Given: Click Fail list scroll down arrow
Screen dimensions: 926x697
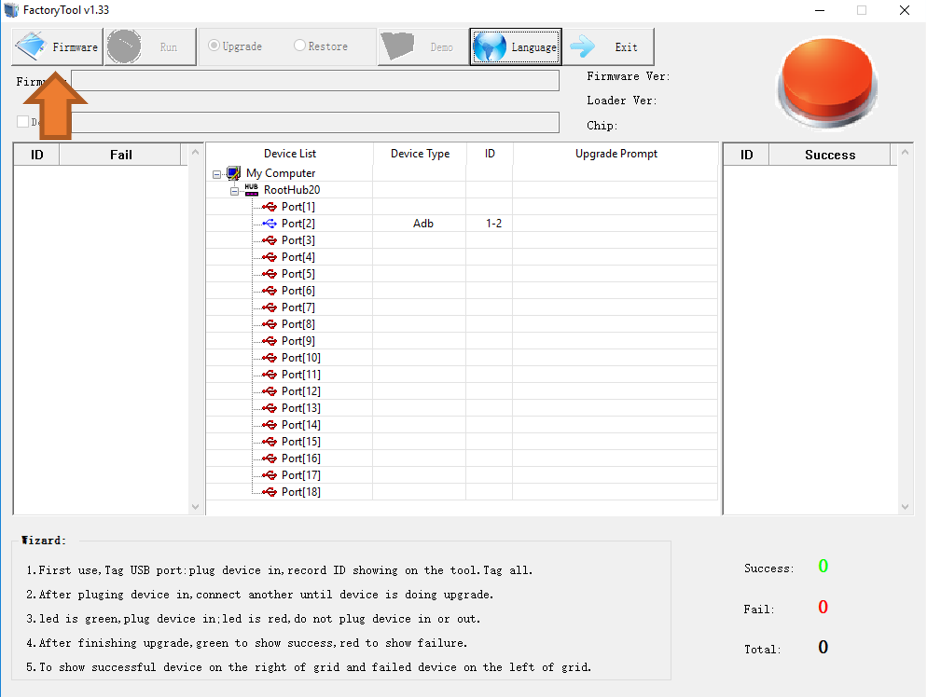Looking at the screenshot, I should click(x=195, y=507).
